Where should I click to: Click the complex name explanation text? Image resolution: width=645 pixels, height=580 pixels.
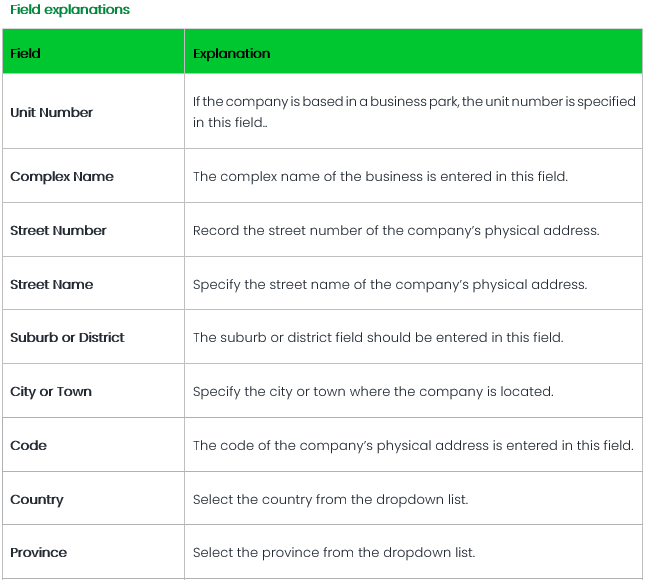click(380, 176)
